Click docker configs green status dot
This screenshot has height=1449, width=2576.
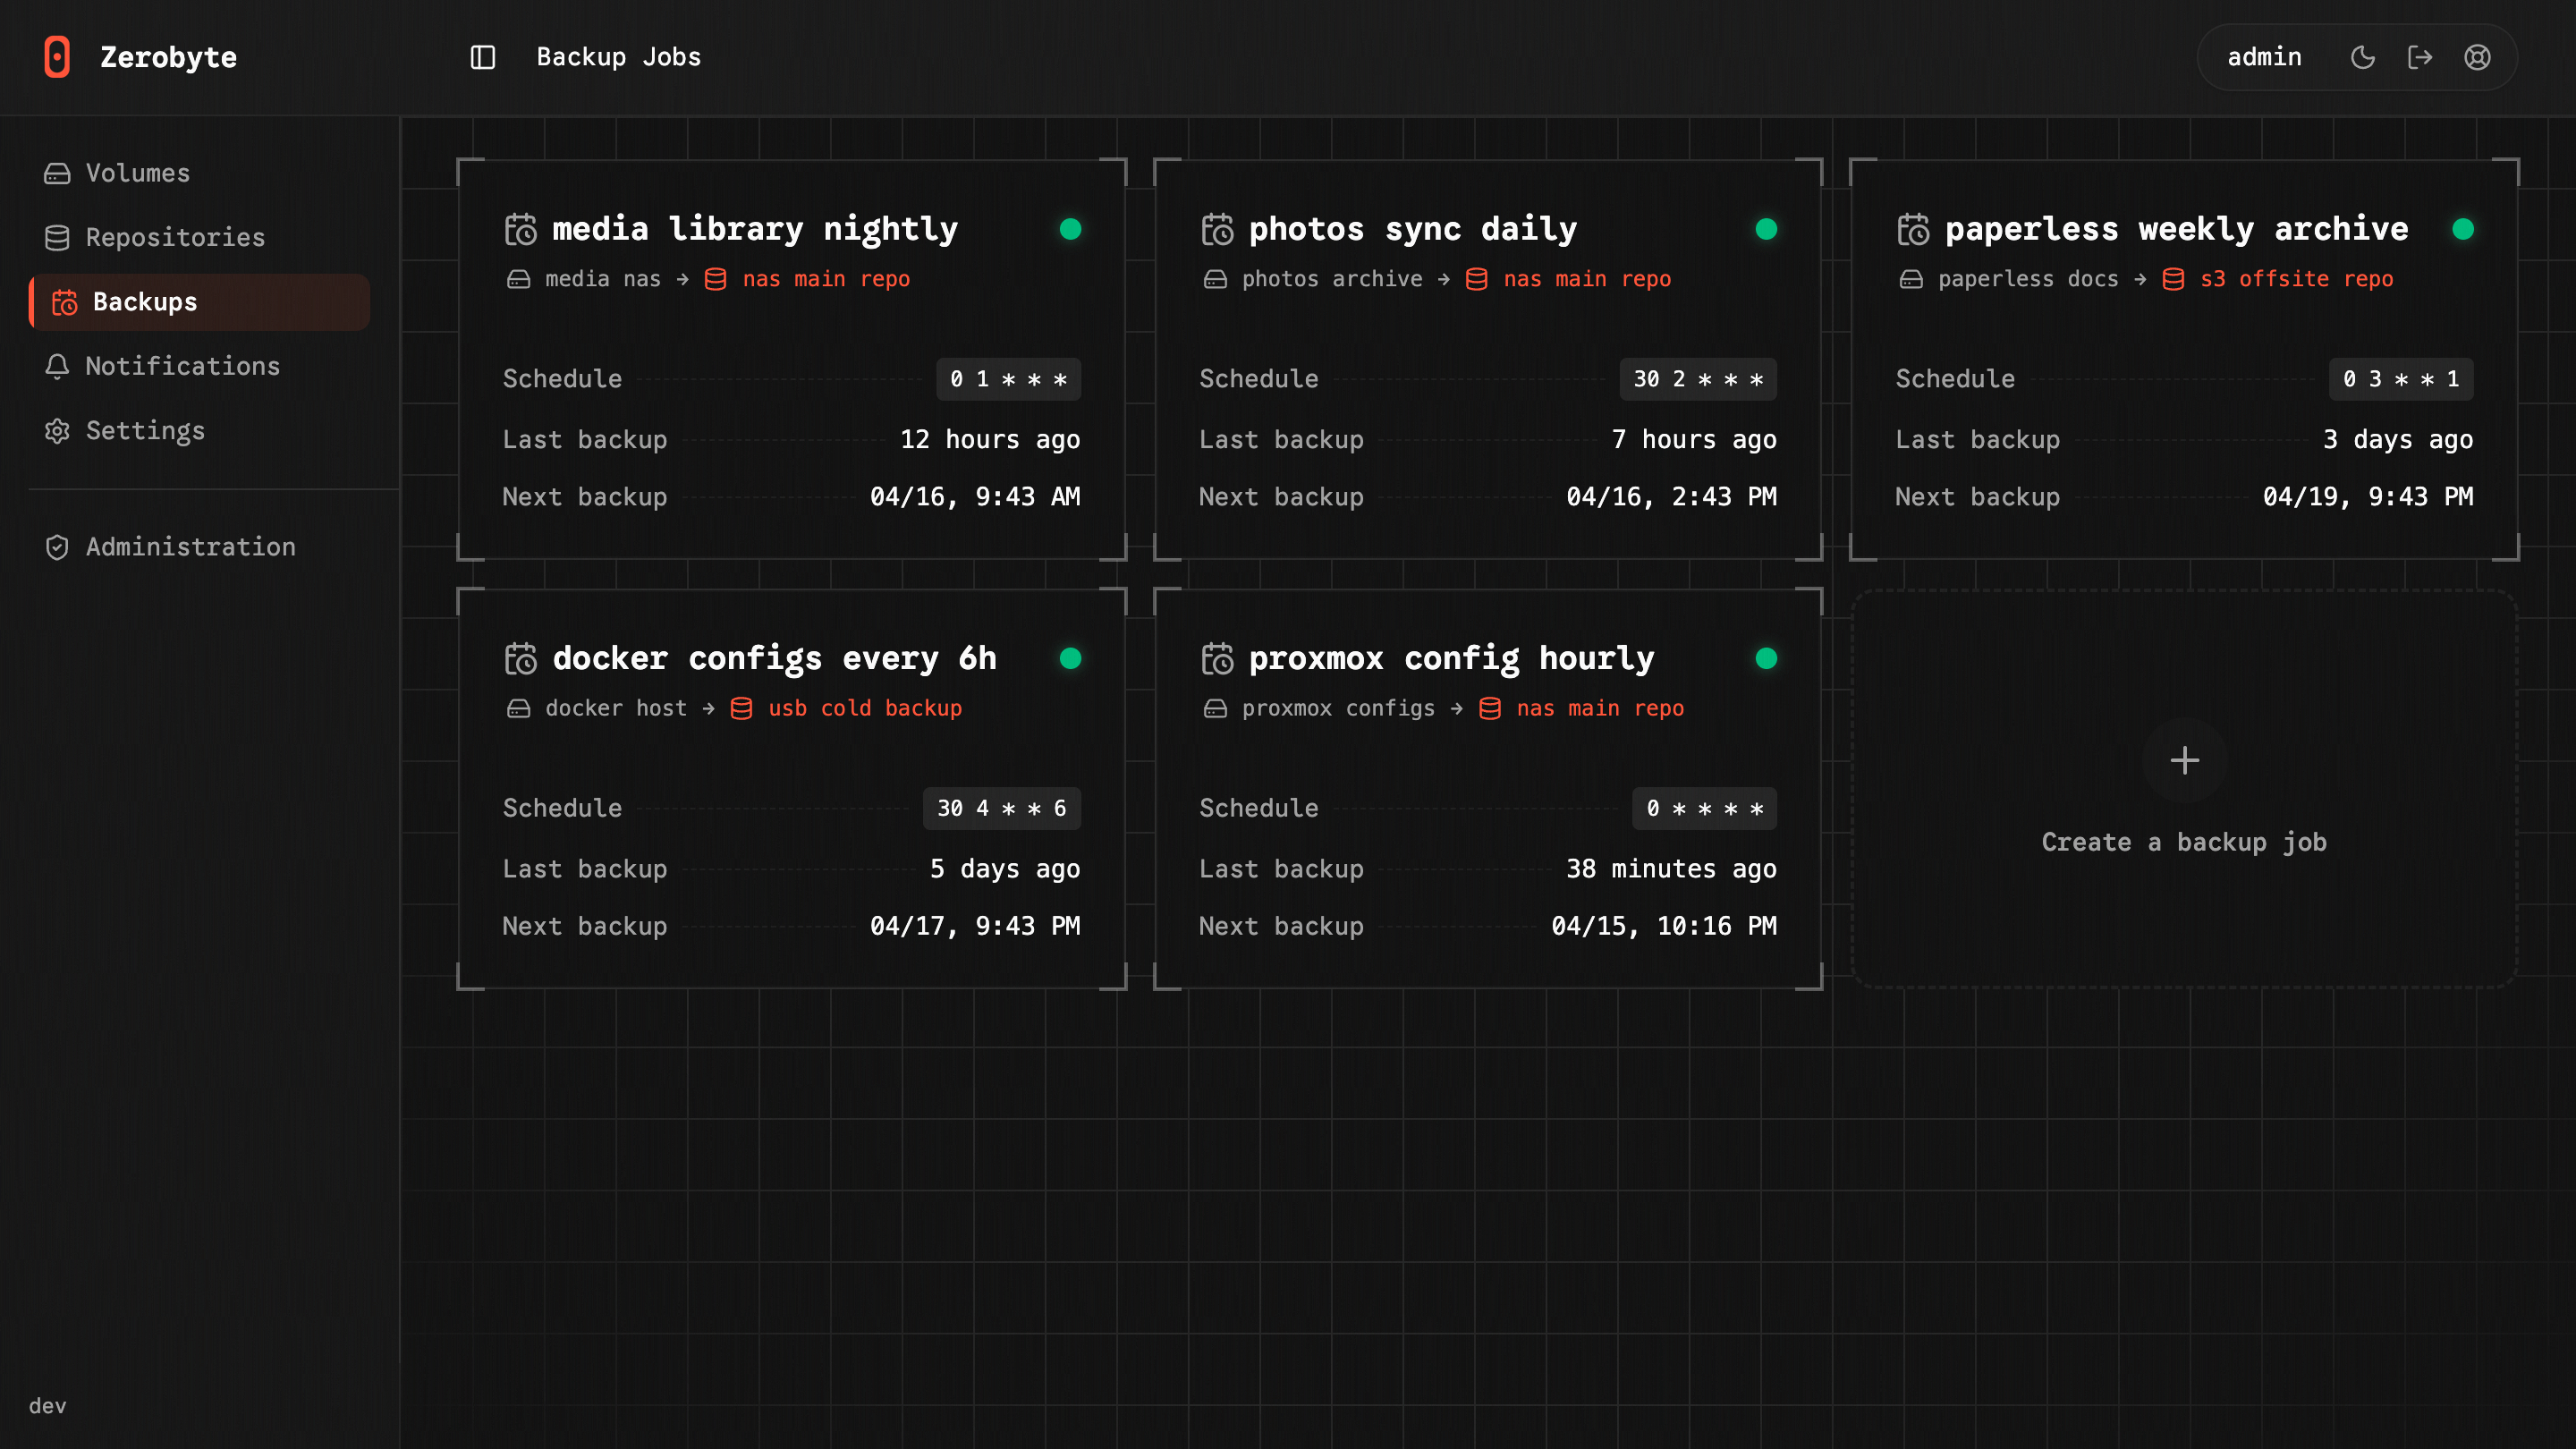click(x=1070, y=658)
